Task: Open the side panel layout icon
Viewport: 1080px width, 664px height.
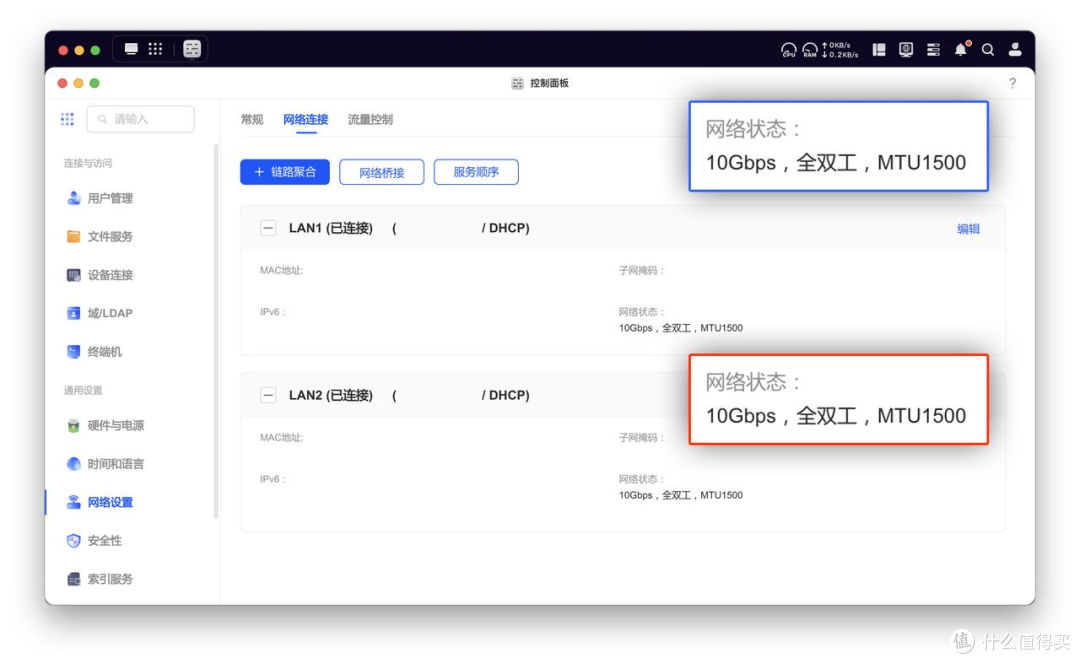Action: click(879, 50)
